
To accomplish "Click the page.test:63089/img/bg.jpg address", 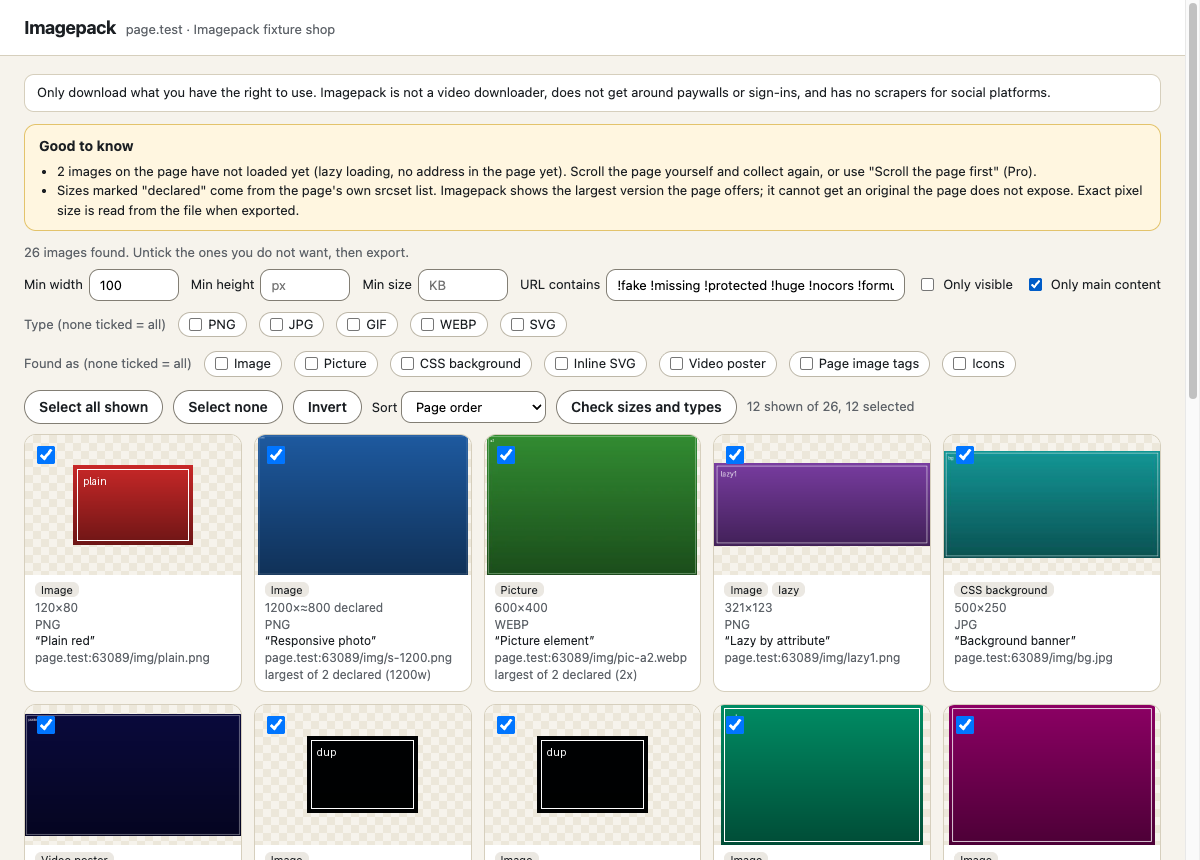I will click(1033, 658).
